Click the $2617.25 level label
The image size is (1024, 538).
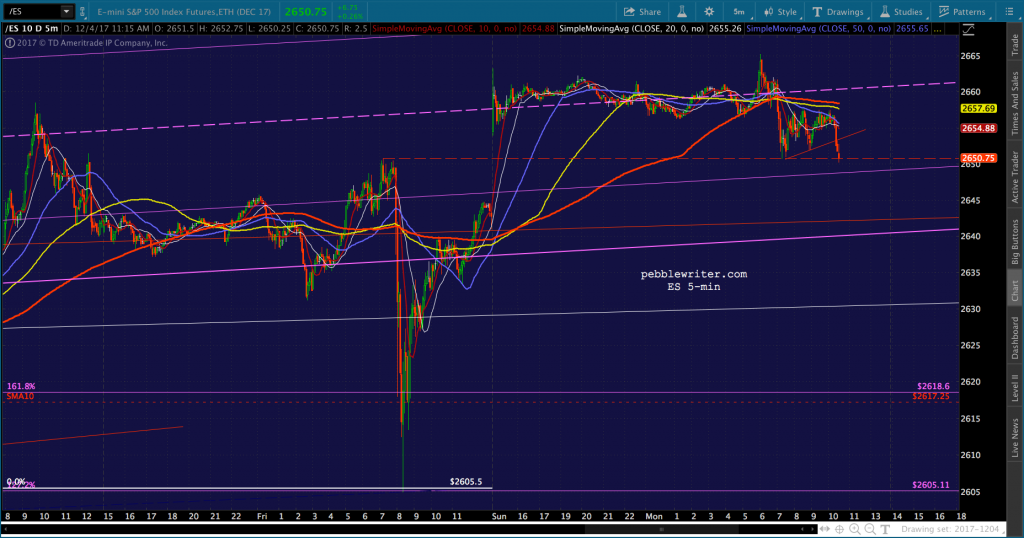click(x=931, y=396)
